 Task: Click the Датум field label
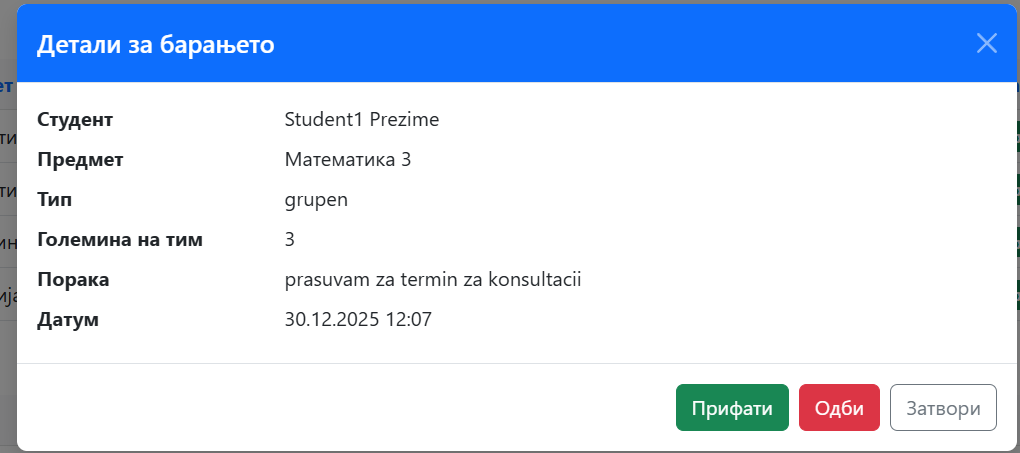pos(69,320)
